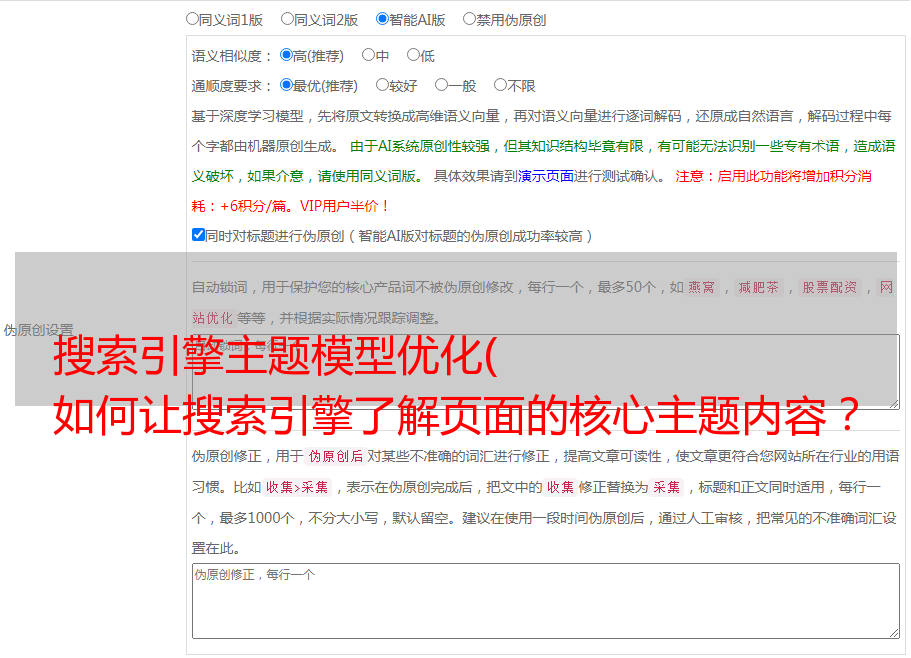Click the 伪原创修正 textarea resize handle
Image resolution: width=911 pixels, height=658 pixels.
894,633
